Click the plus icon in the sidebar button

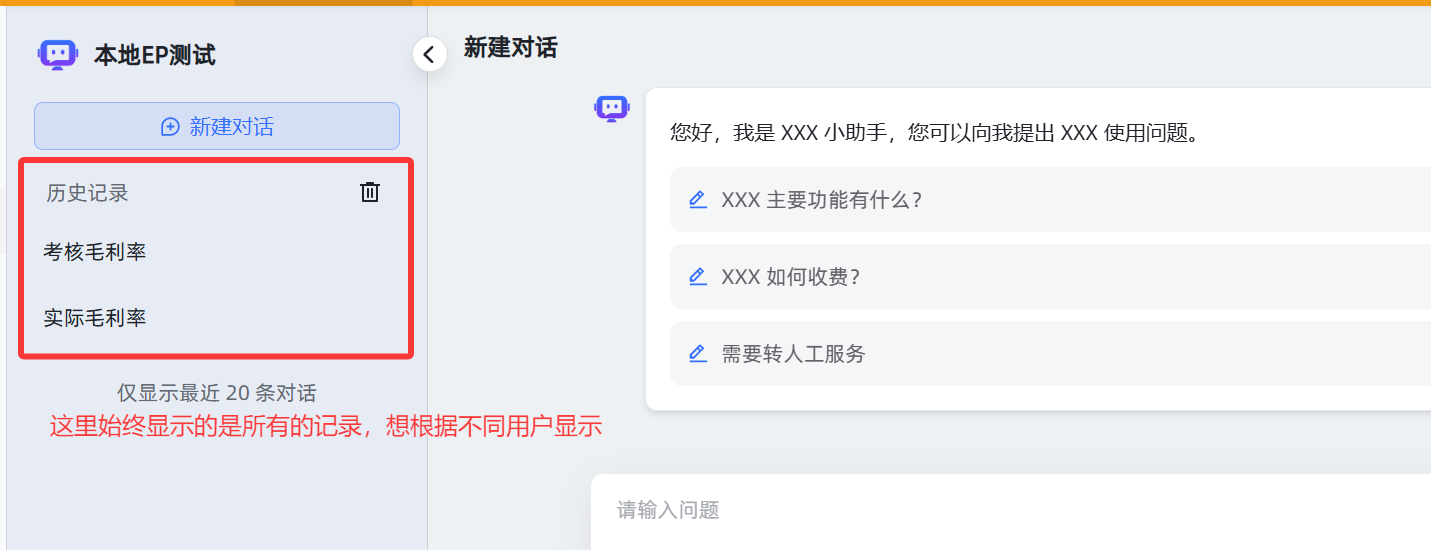(170, 127)
